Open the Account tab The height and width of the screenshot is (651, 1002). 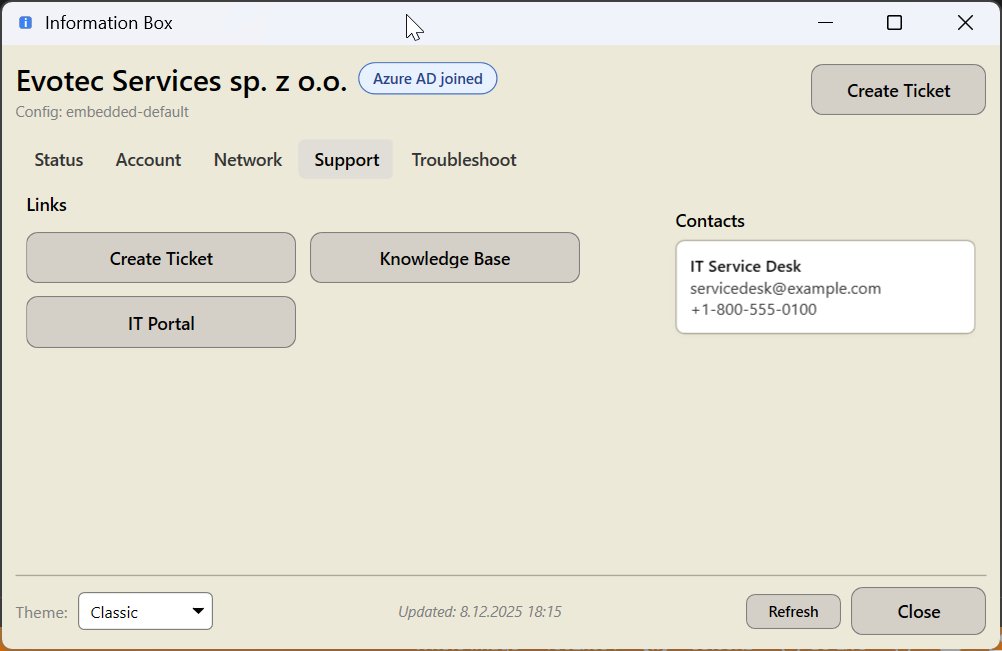pyautogui.click(x=148, y=160)
